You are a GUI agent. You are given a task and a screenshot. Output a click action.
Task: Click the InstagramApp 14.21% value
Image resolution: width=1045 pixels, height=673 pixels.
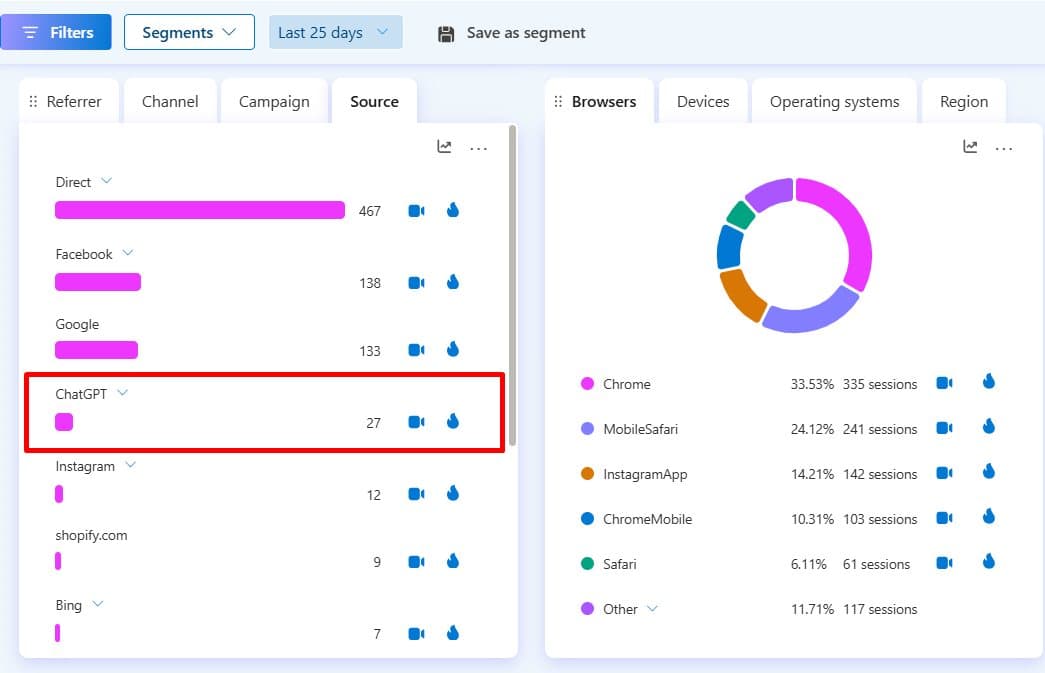pyautogui.click(x=812, y=474)
